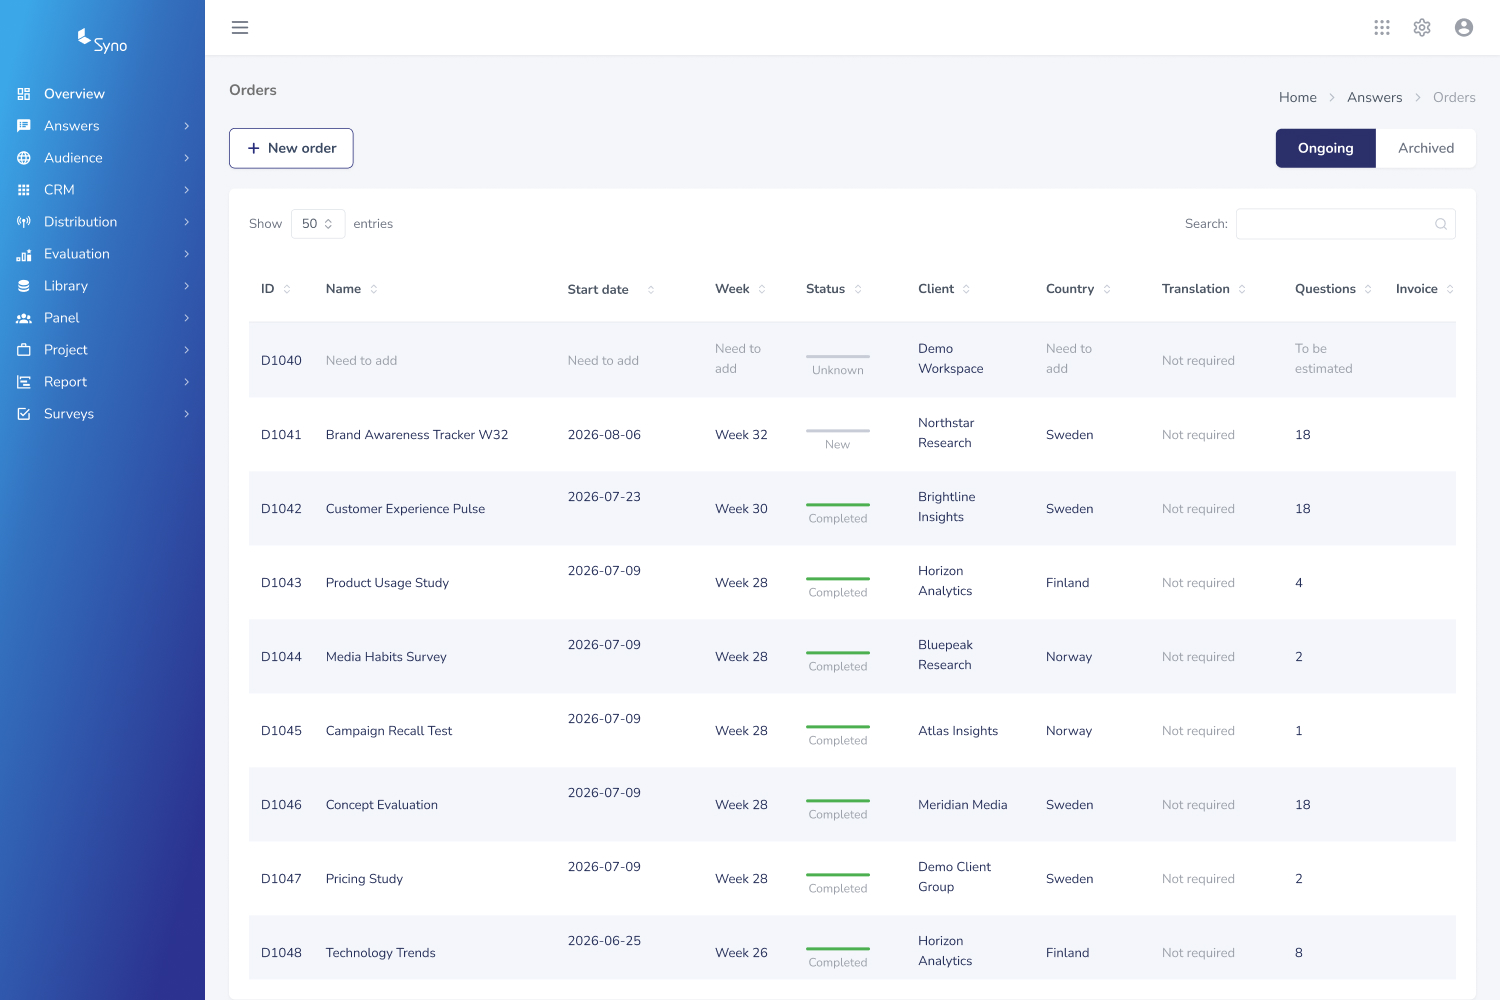This screenshot has height=1000, width=1500.
Task: Click the Answers chat icon in sidebar
Action: click(24, 126)
